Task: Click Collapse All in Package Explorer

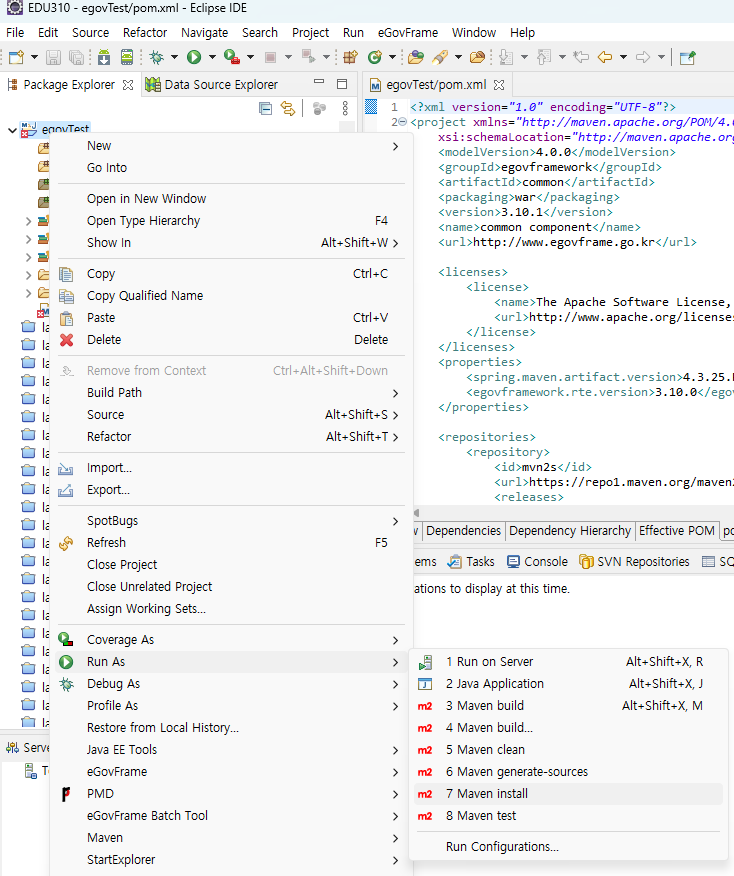Action: pyautogui.click(x=265, y=108)
